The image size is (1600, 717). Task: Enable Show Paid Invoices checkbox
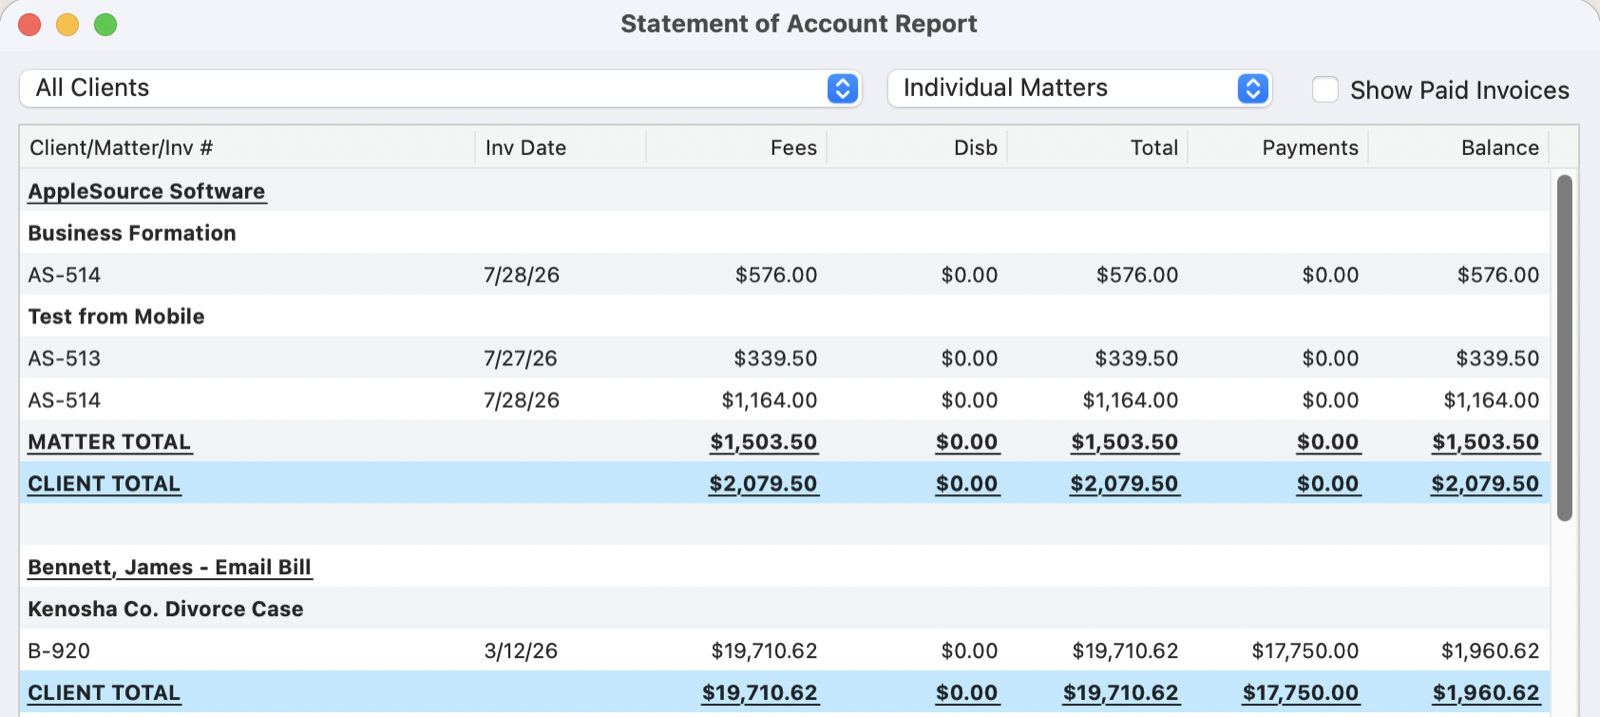pyautogui.click(x=1325, y=89)
